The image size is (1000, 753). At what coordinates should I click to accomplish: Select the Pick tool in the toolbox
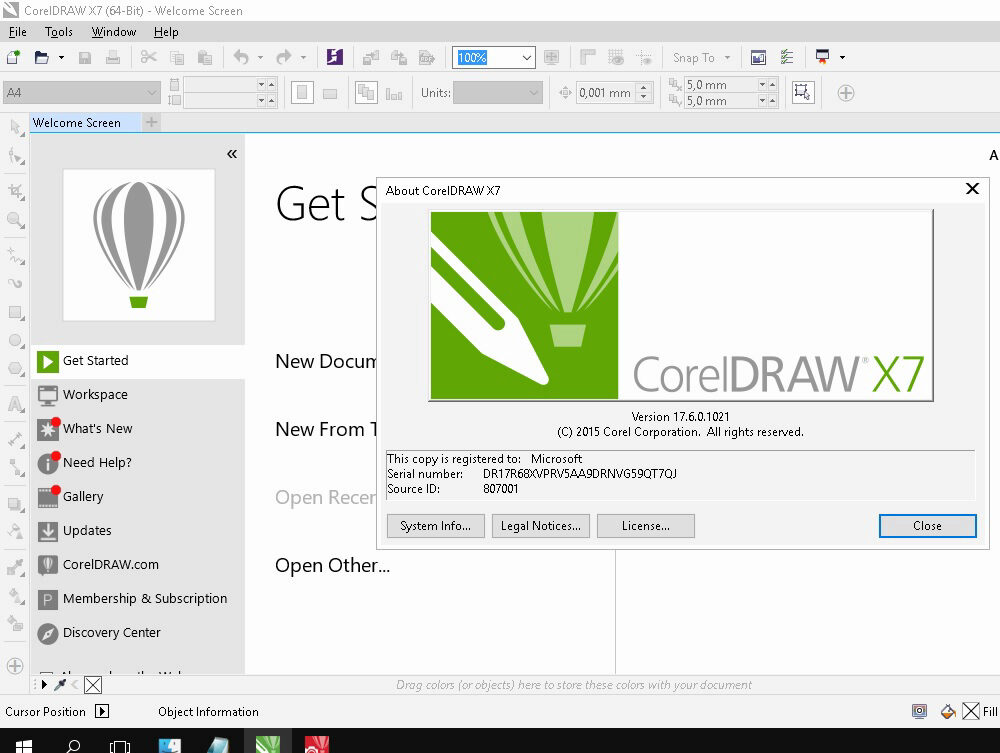(x=14, y=127)
